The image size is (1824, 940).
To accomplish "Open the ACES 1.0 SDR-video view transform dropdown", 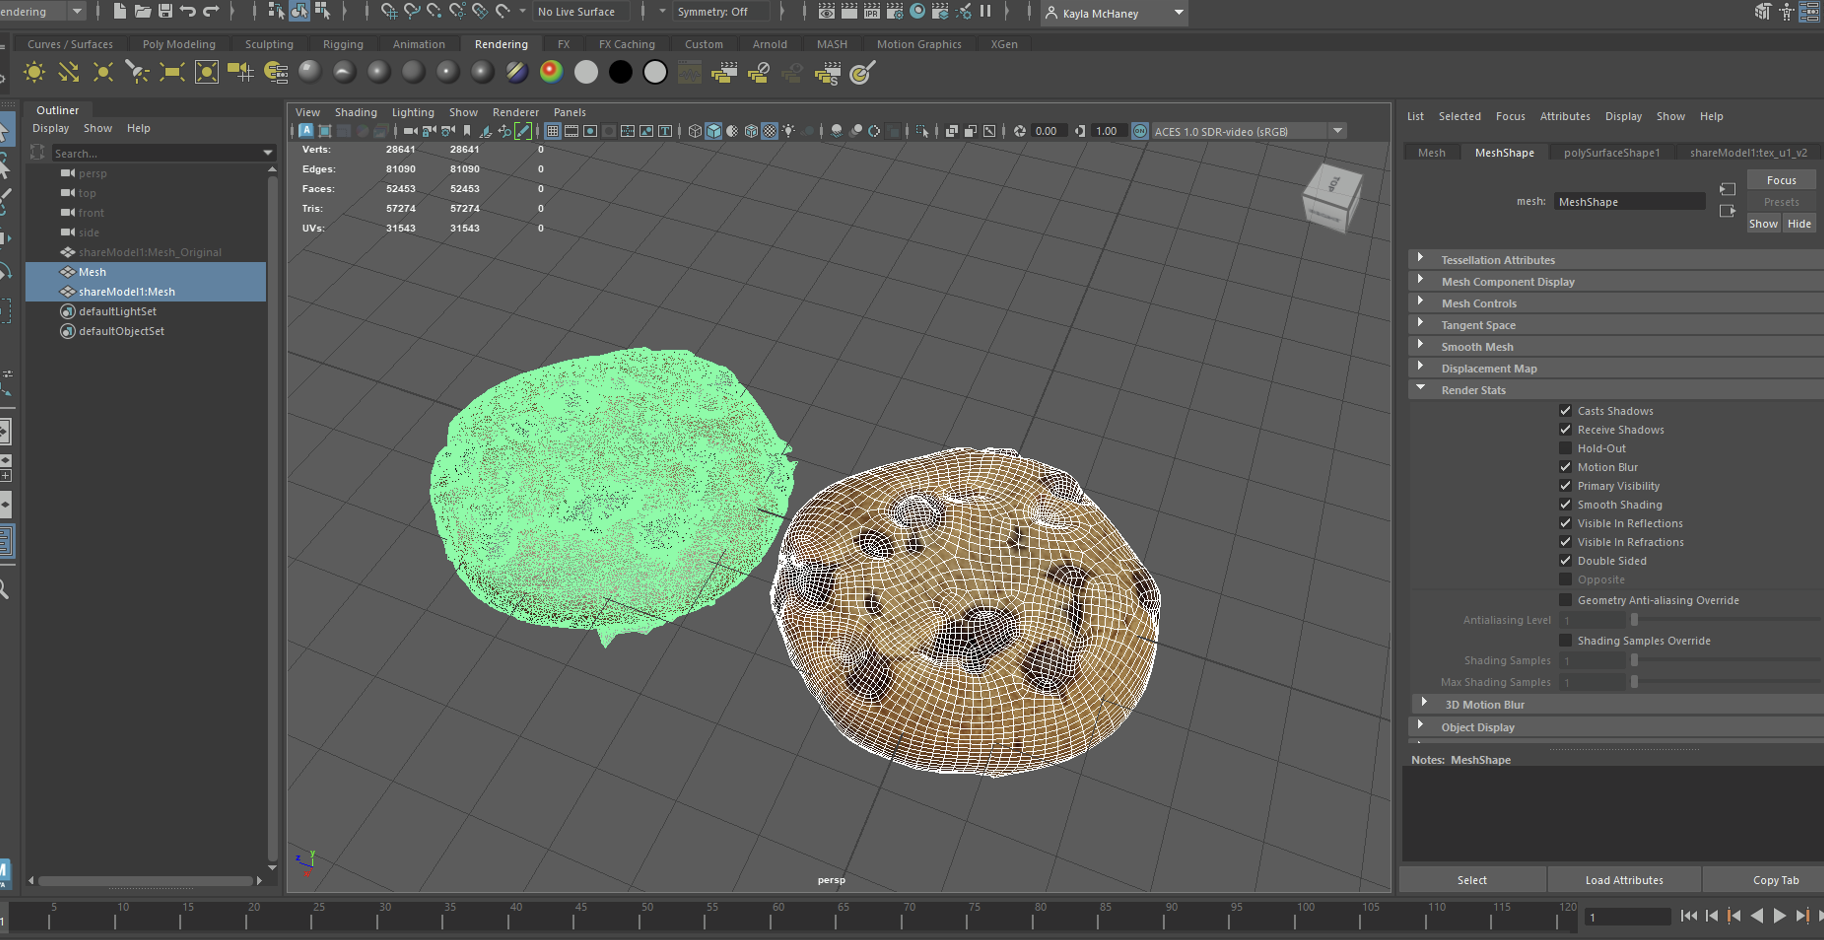I will (1337, 131).
